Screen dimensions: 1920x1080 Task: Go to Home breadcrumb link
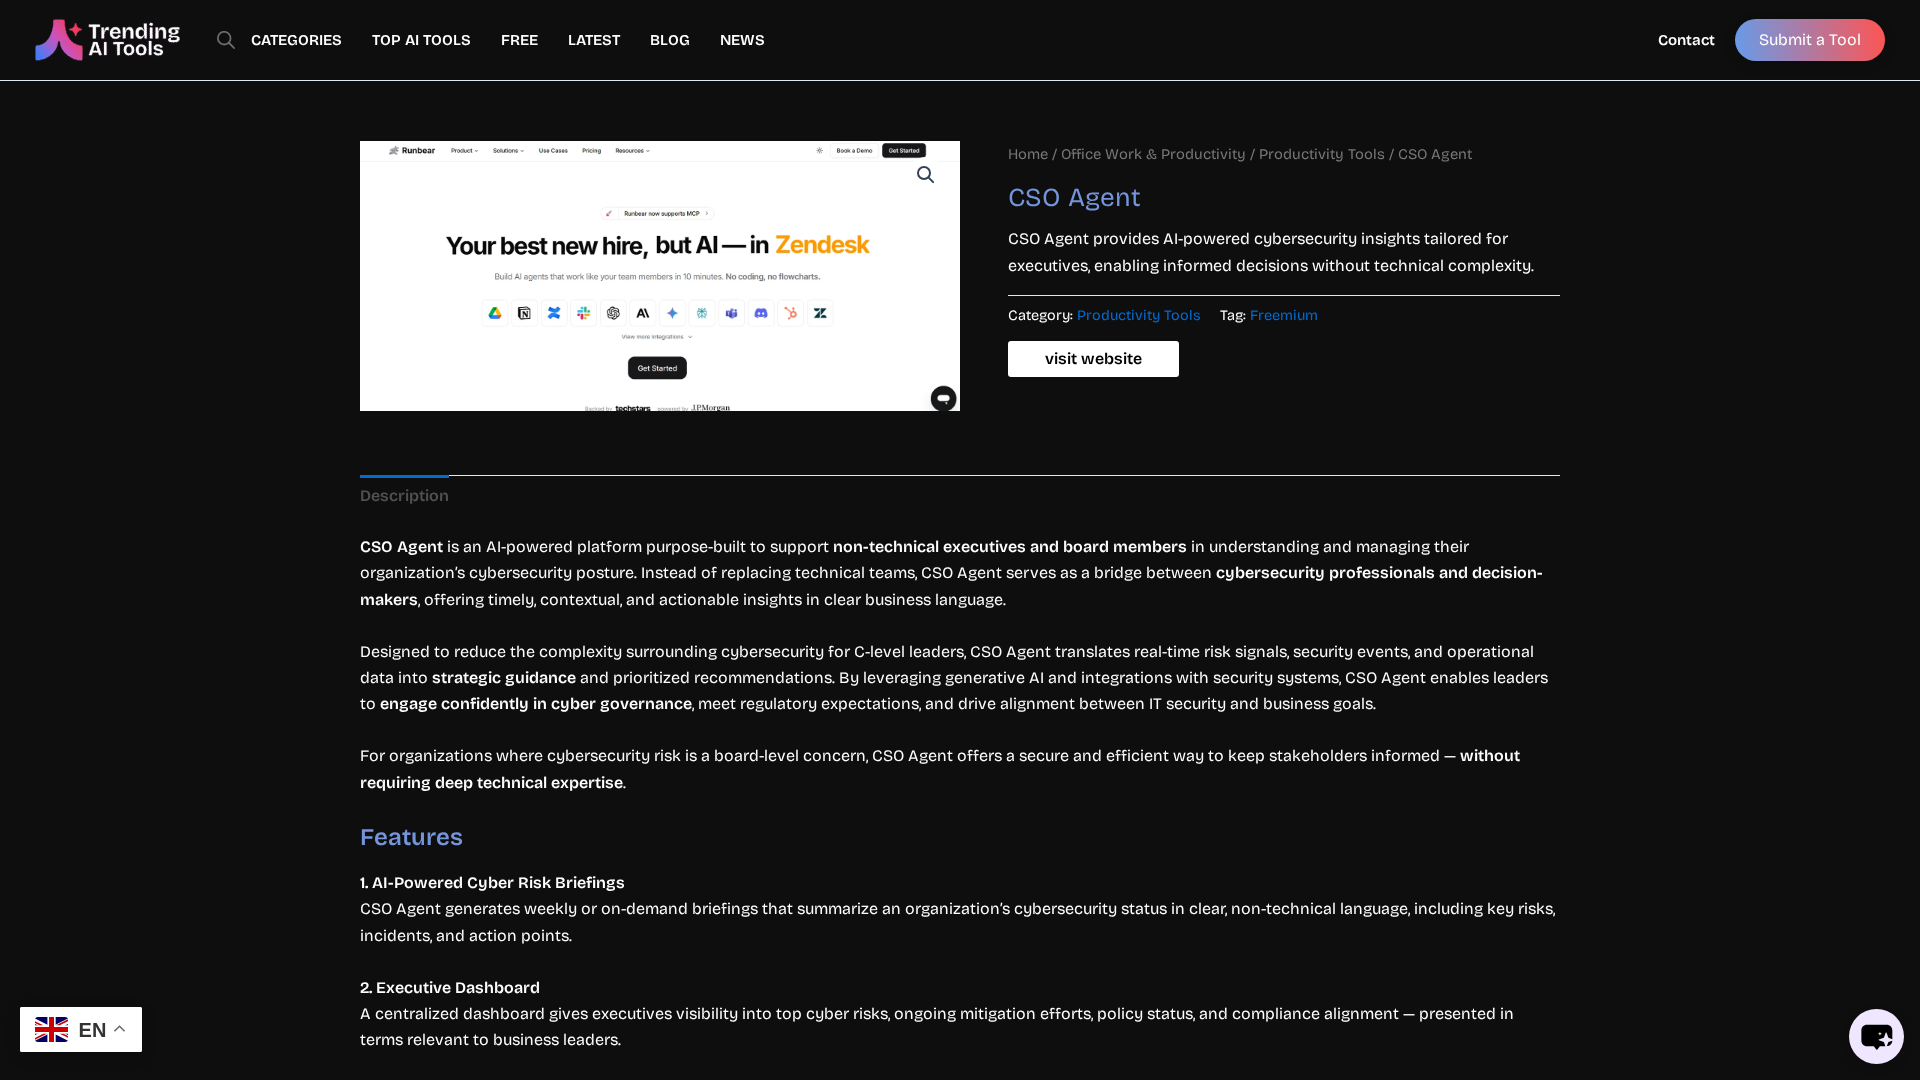(1027, 154)
